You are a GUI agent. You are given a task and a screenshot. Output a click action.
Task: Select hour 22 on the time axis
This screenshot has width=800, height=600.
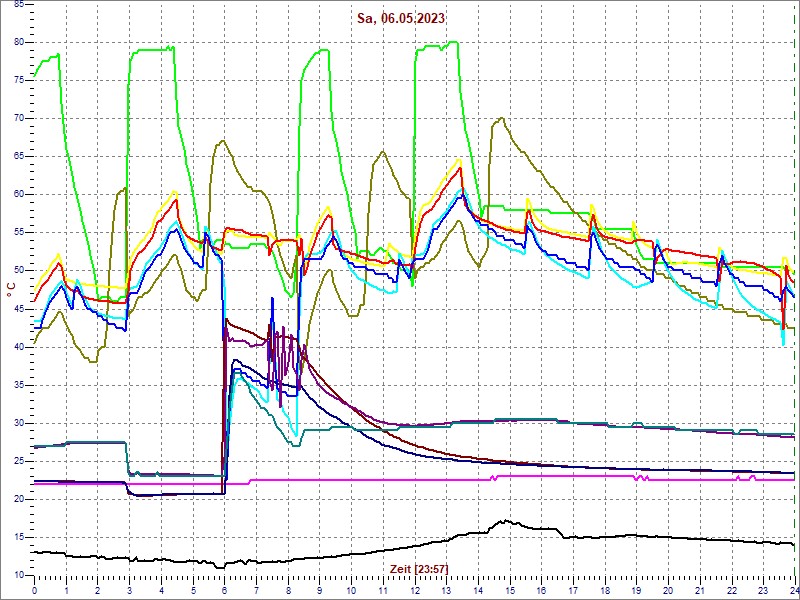(732, 590)
